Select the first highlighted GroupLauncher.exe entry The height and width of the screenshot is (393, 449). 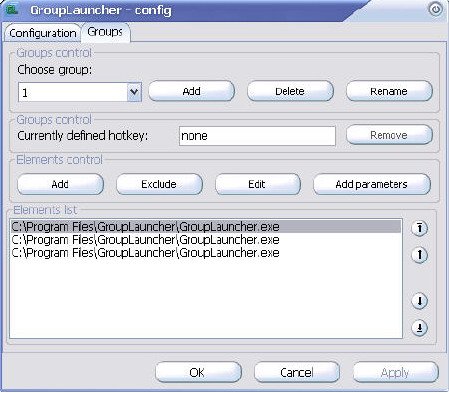pos(206,227)
